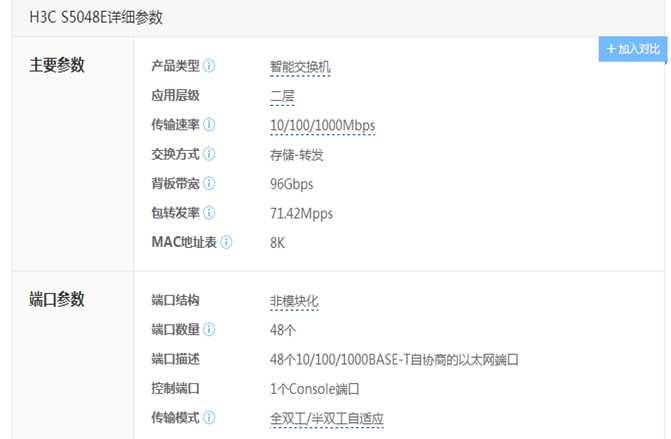Select the 71.42Mpps value
Viewport: 671px width, 439px height.
(301, 214)
